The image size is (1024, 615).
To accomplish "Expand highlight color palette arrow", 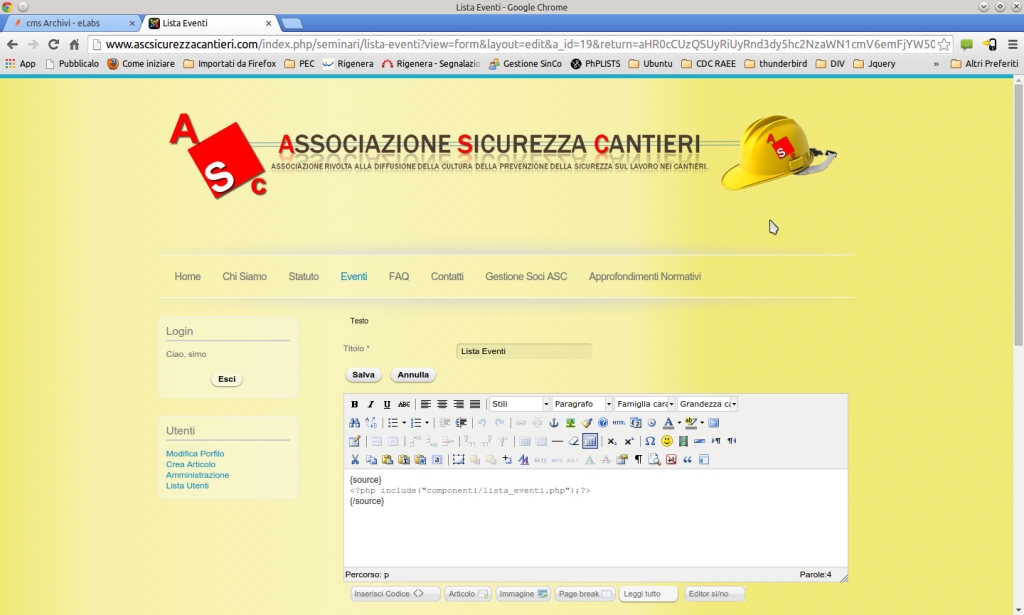I will point(702,422).
